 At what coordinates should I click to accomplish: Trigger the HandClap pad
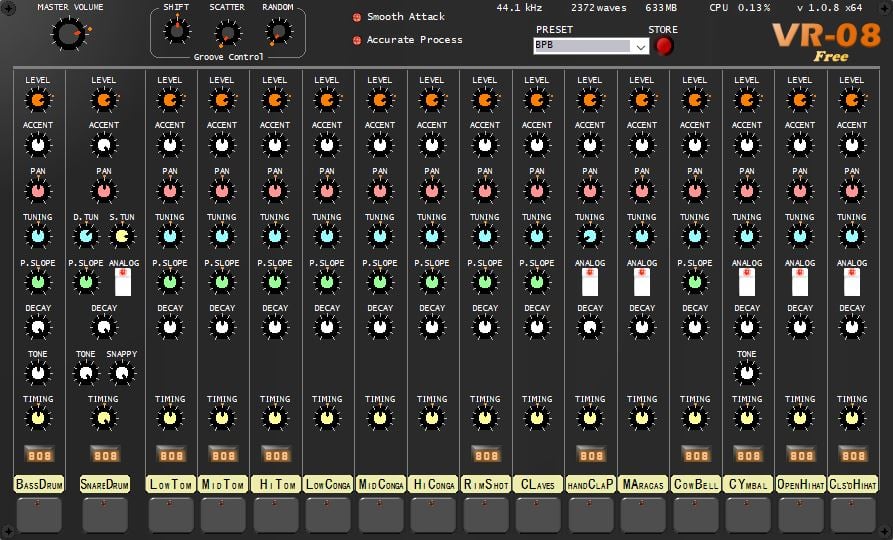590,514
